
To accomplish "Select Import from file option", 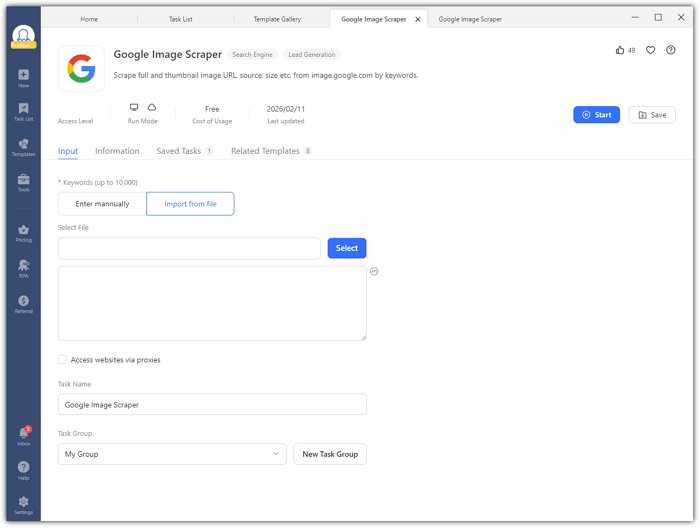I will pos(190,204).
